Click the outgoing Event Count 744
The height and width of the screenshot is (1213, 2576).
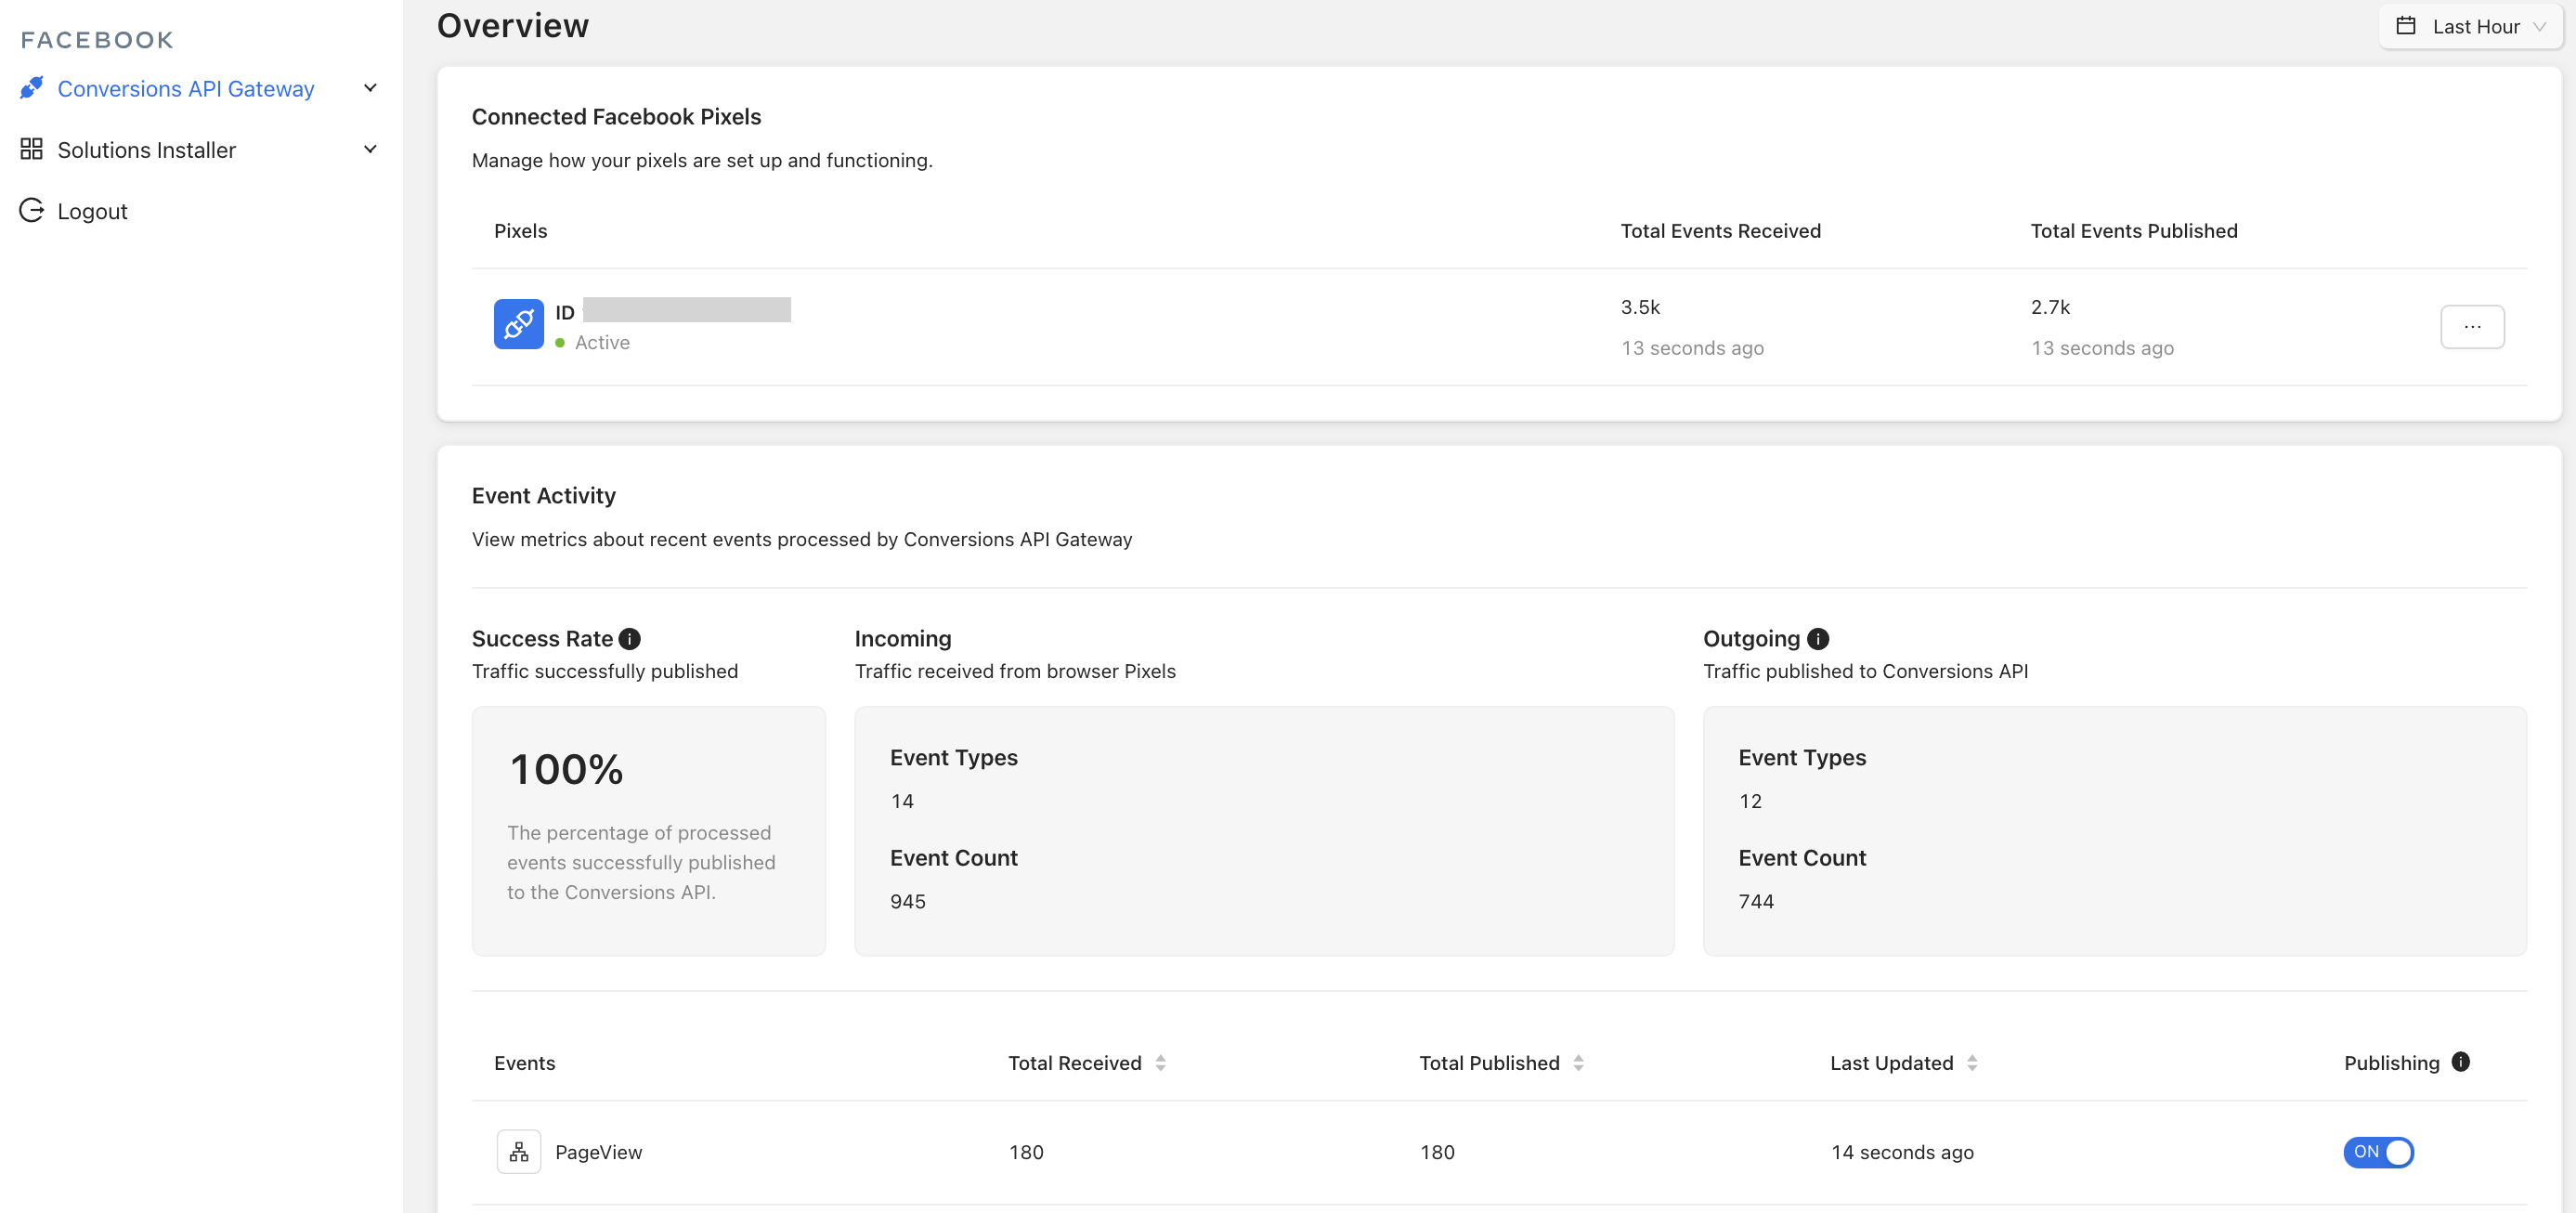point(1756,901)
